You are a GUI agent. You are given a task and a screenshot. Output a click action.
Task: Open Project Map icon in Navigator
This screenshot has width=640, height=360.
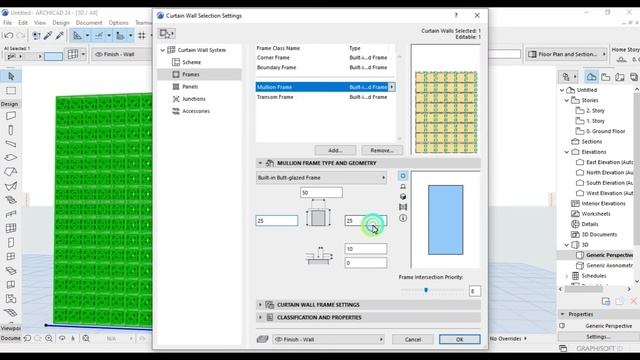pyautogui.click(x=591, y=77)
